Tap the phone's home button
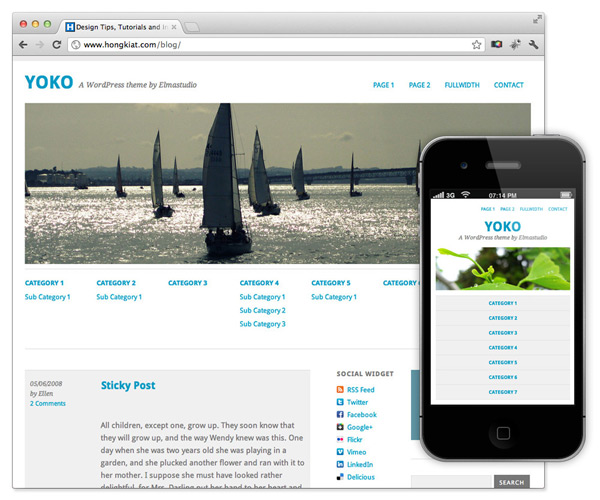The width and height of the screenshot is (600, 500). pyautogui.click(x=503, y=433)
